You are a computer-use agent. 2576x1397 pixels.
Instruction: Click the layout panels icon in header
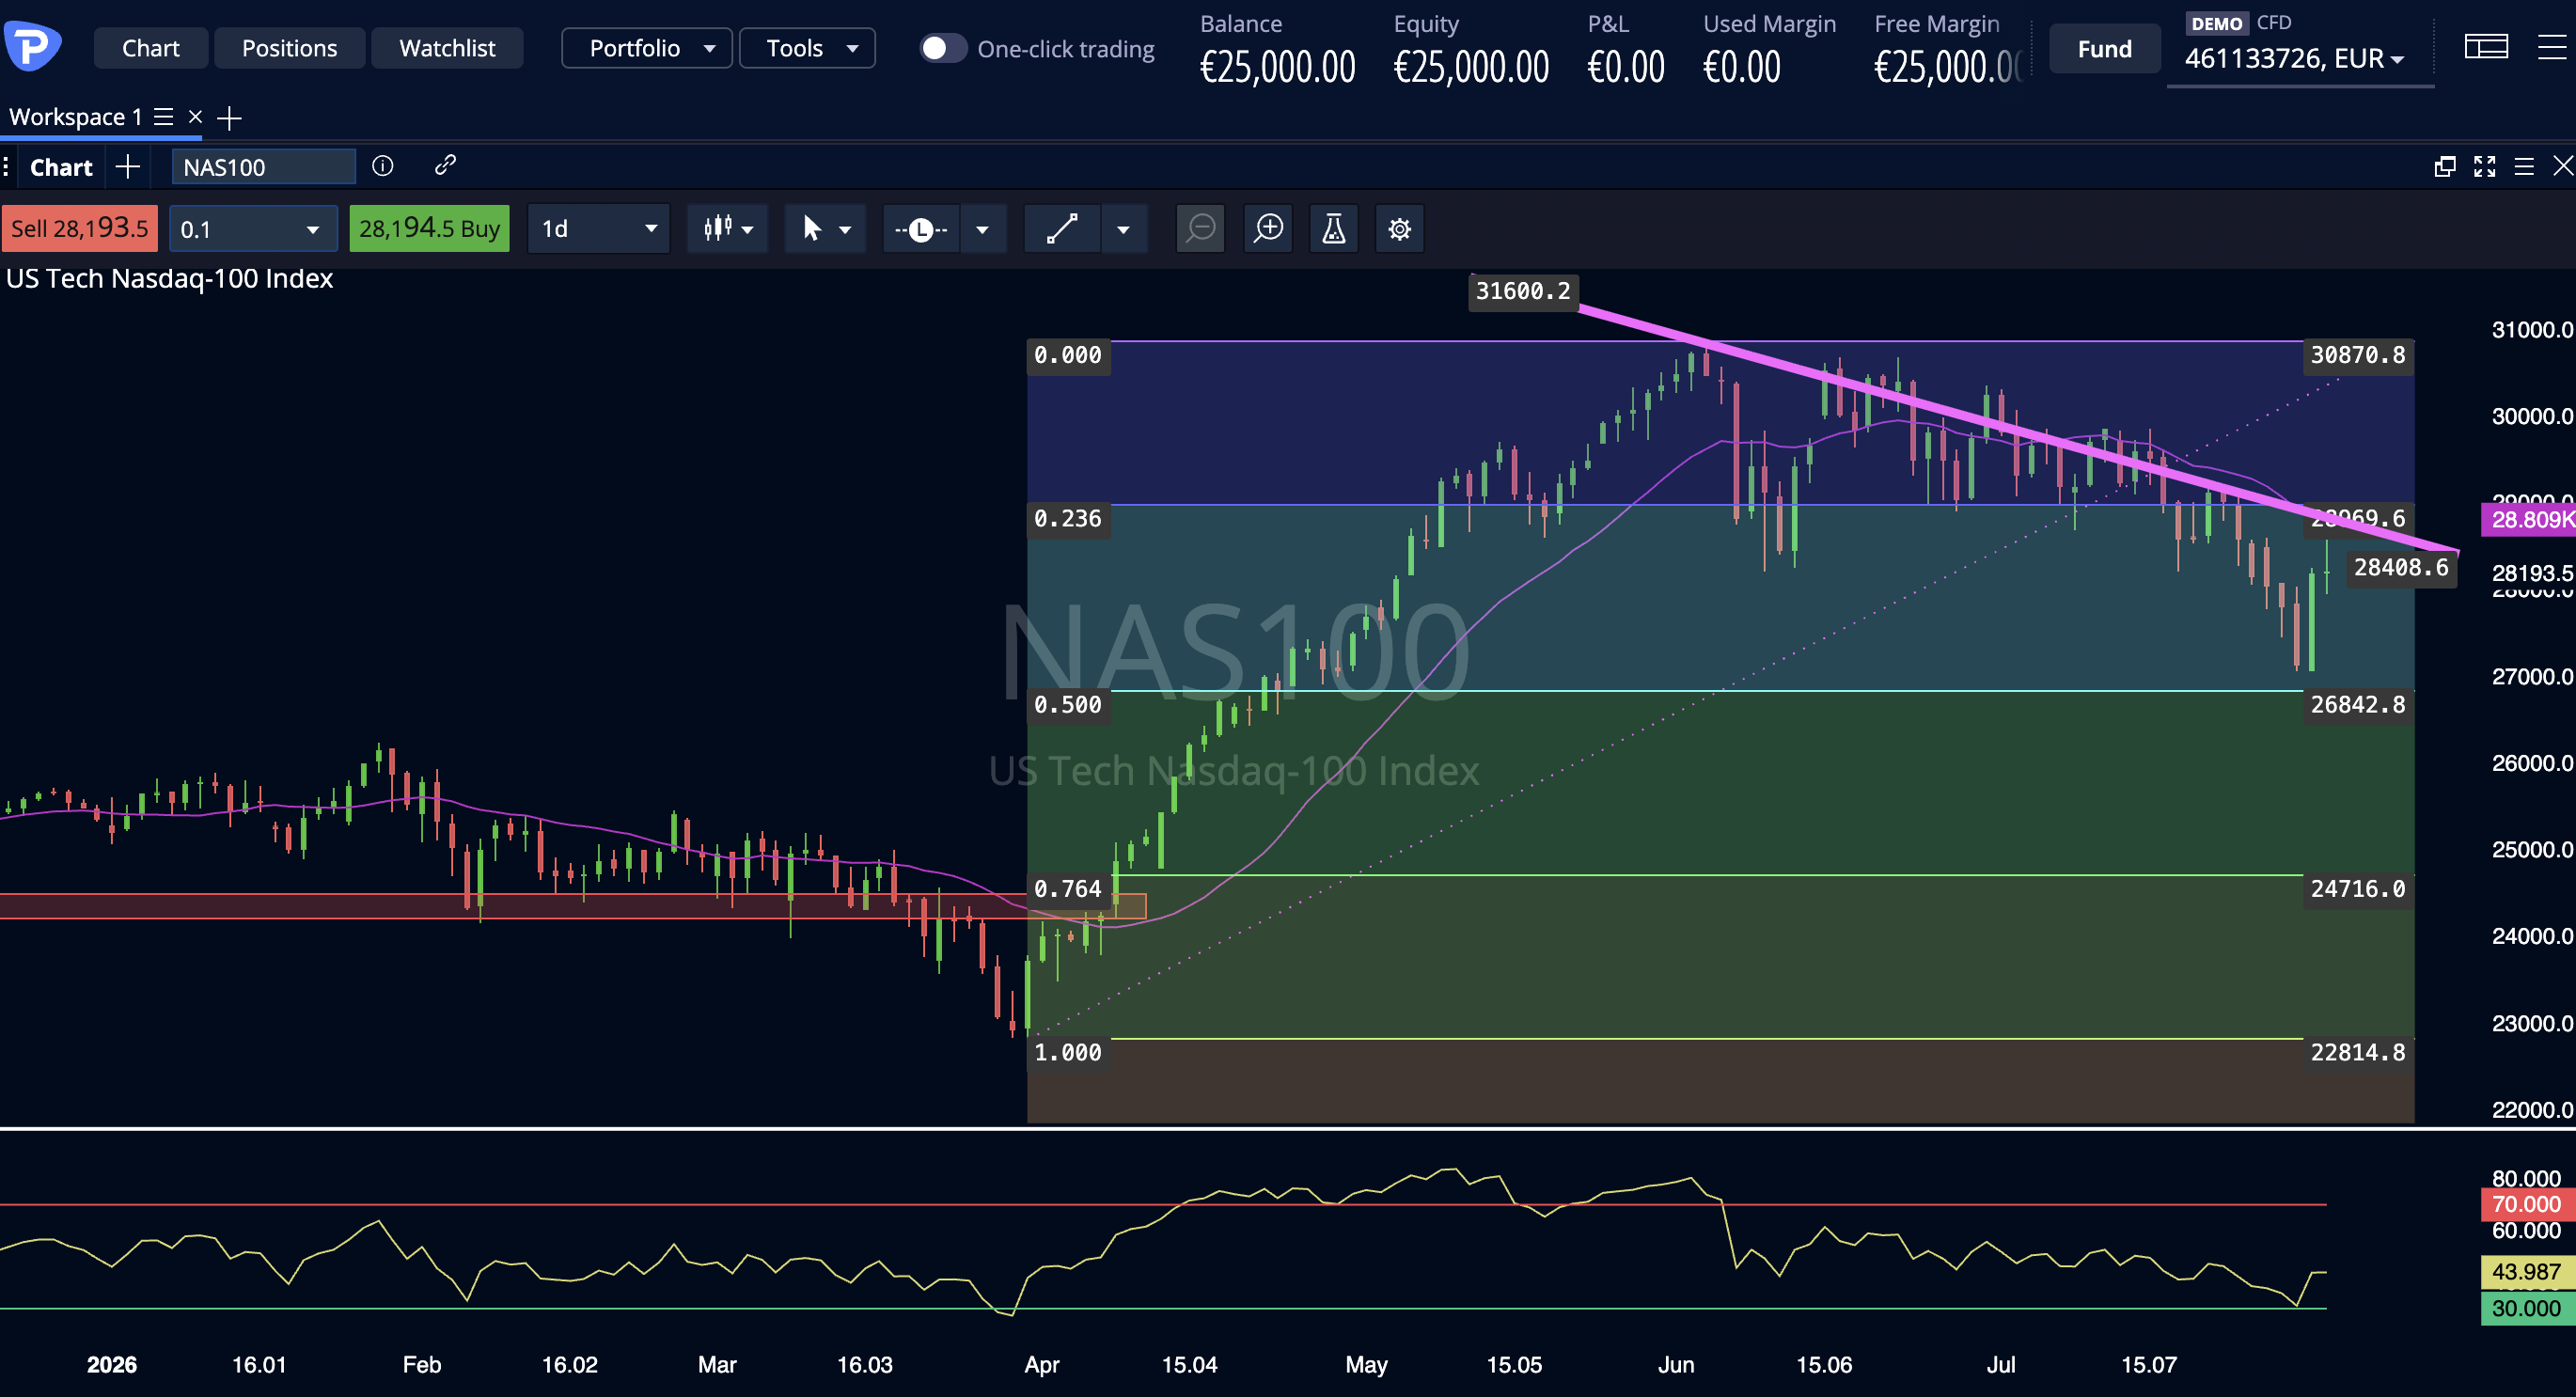click(2485, 46)
